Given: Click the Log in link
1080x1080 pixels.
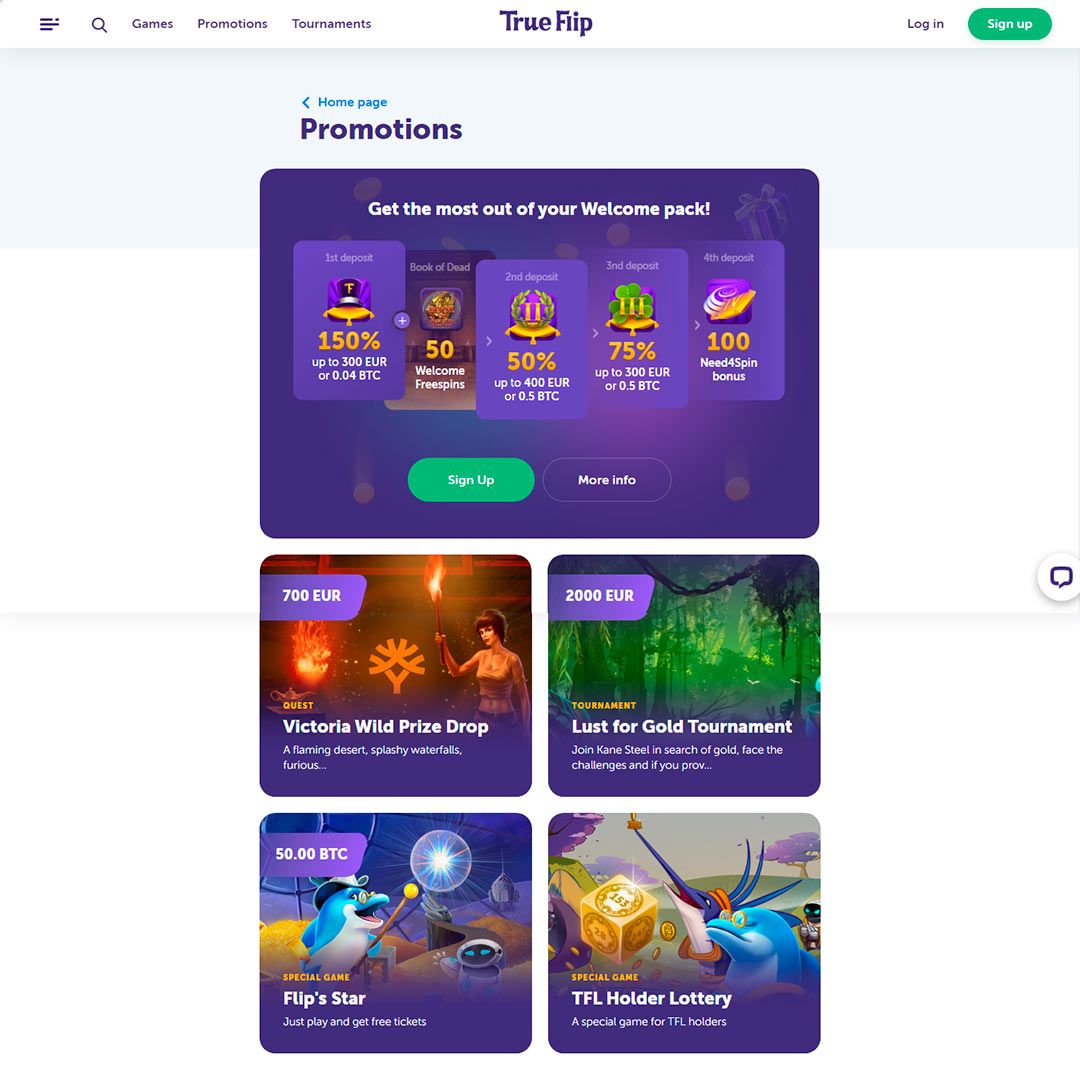Looking at the screenshot, I should 925,24.
